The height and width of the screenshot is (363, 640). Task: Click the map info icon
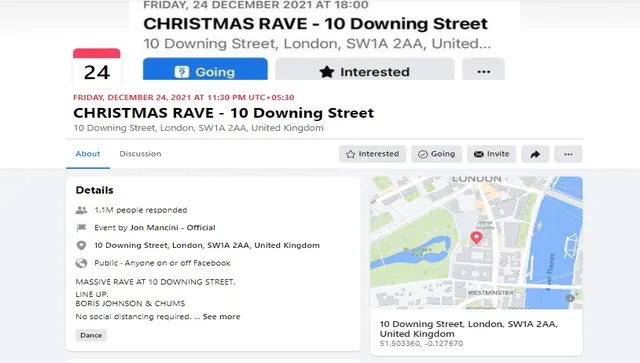[x=570, y=298]
